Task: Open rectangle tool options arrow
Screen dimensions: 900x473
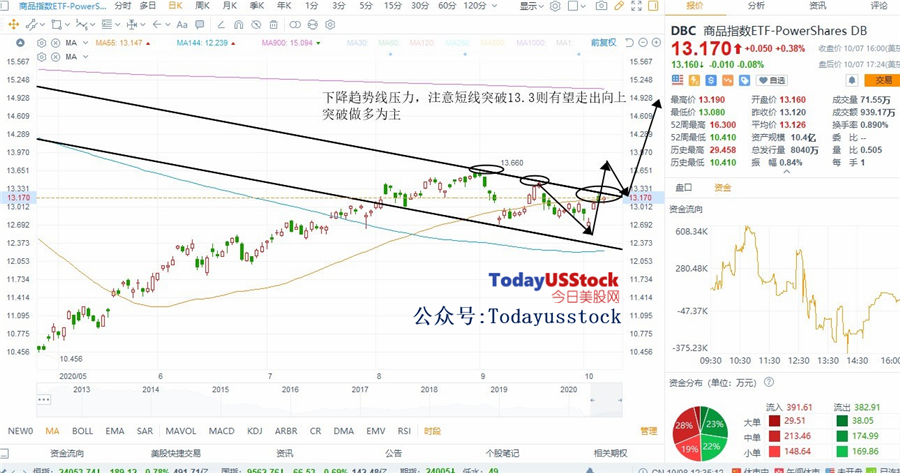Action: [68, 25]
